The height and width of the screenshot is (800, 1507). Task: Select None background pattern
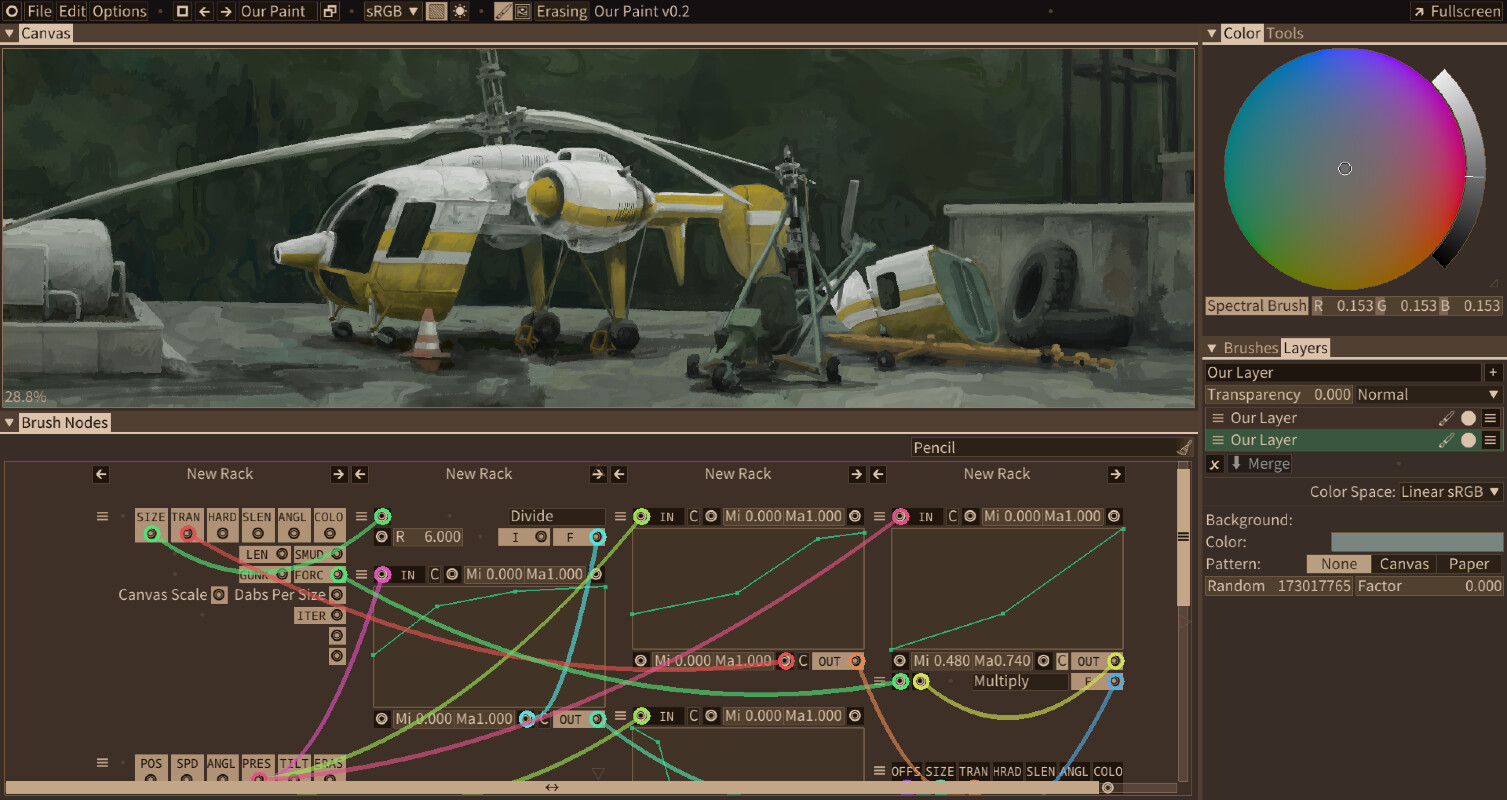tap(1338, 564)
